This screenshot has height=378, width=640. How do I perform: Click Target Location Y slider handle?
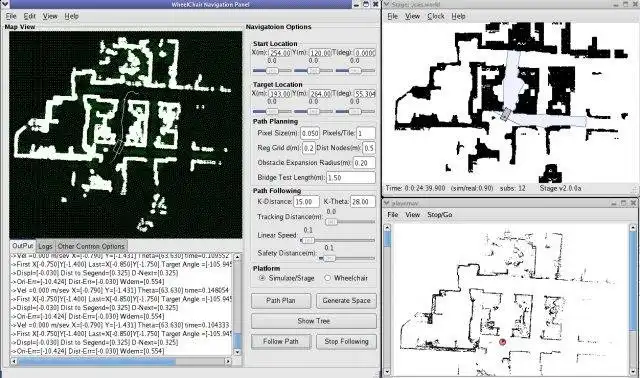pos(313,111)
